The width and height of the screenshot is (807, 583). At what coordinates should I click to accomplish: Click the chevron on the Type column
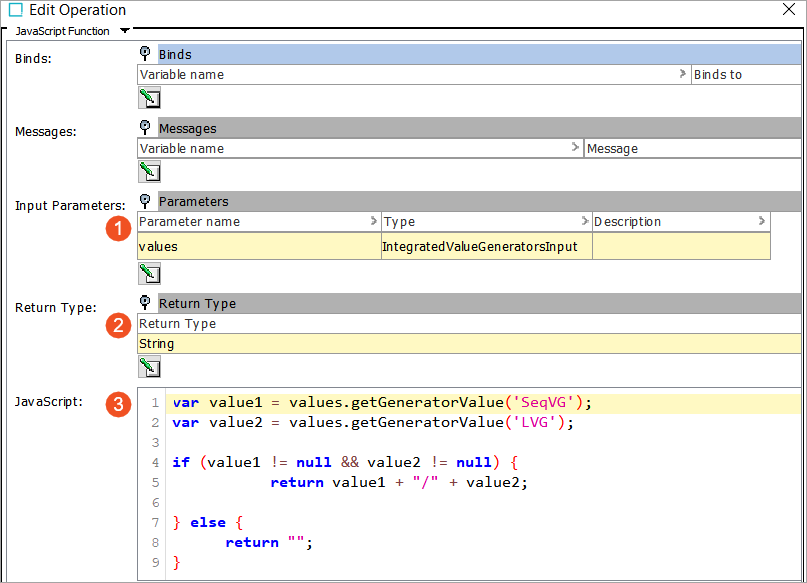pyautogui.click(x=585, y=221)
